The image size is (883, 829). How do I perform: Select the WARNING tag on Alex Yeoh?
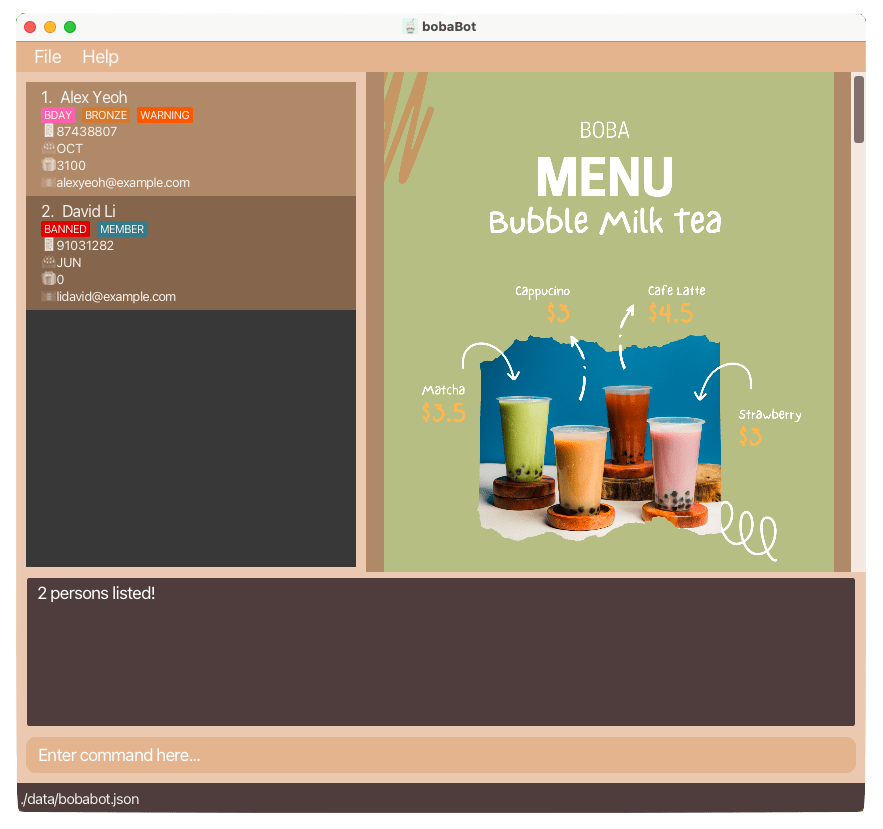[164, 115]
